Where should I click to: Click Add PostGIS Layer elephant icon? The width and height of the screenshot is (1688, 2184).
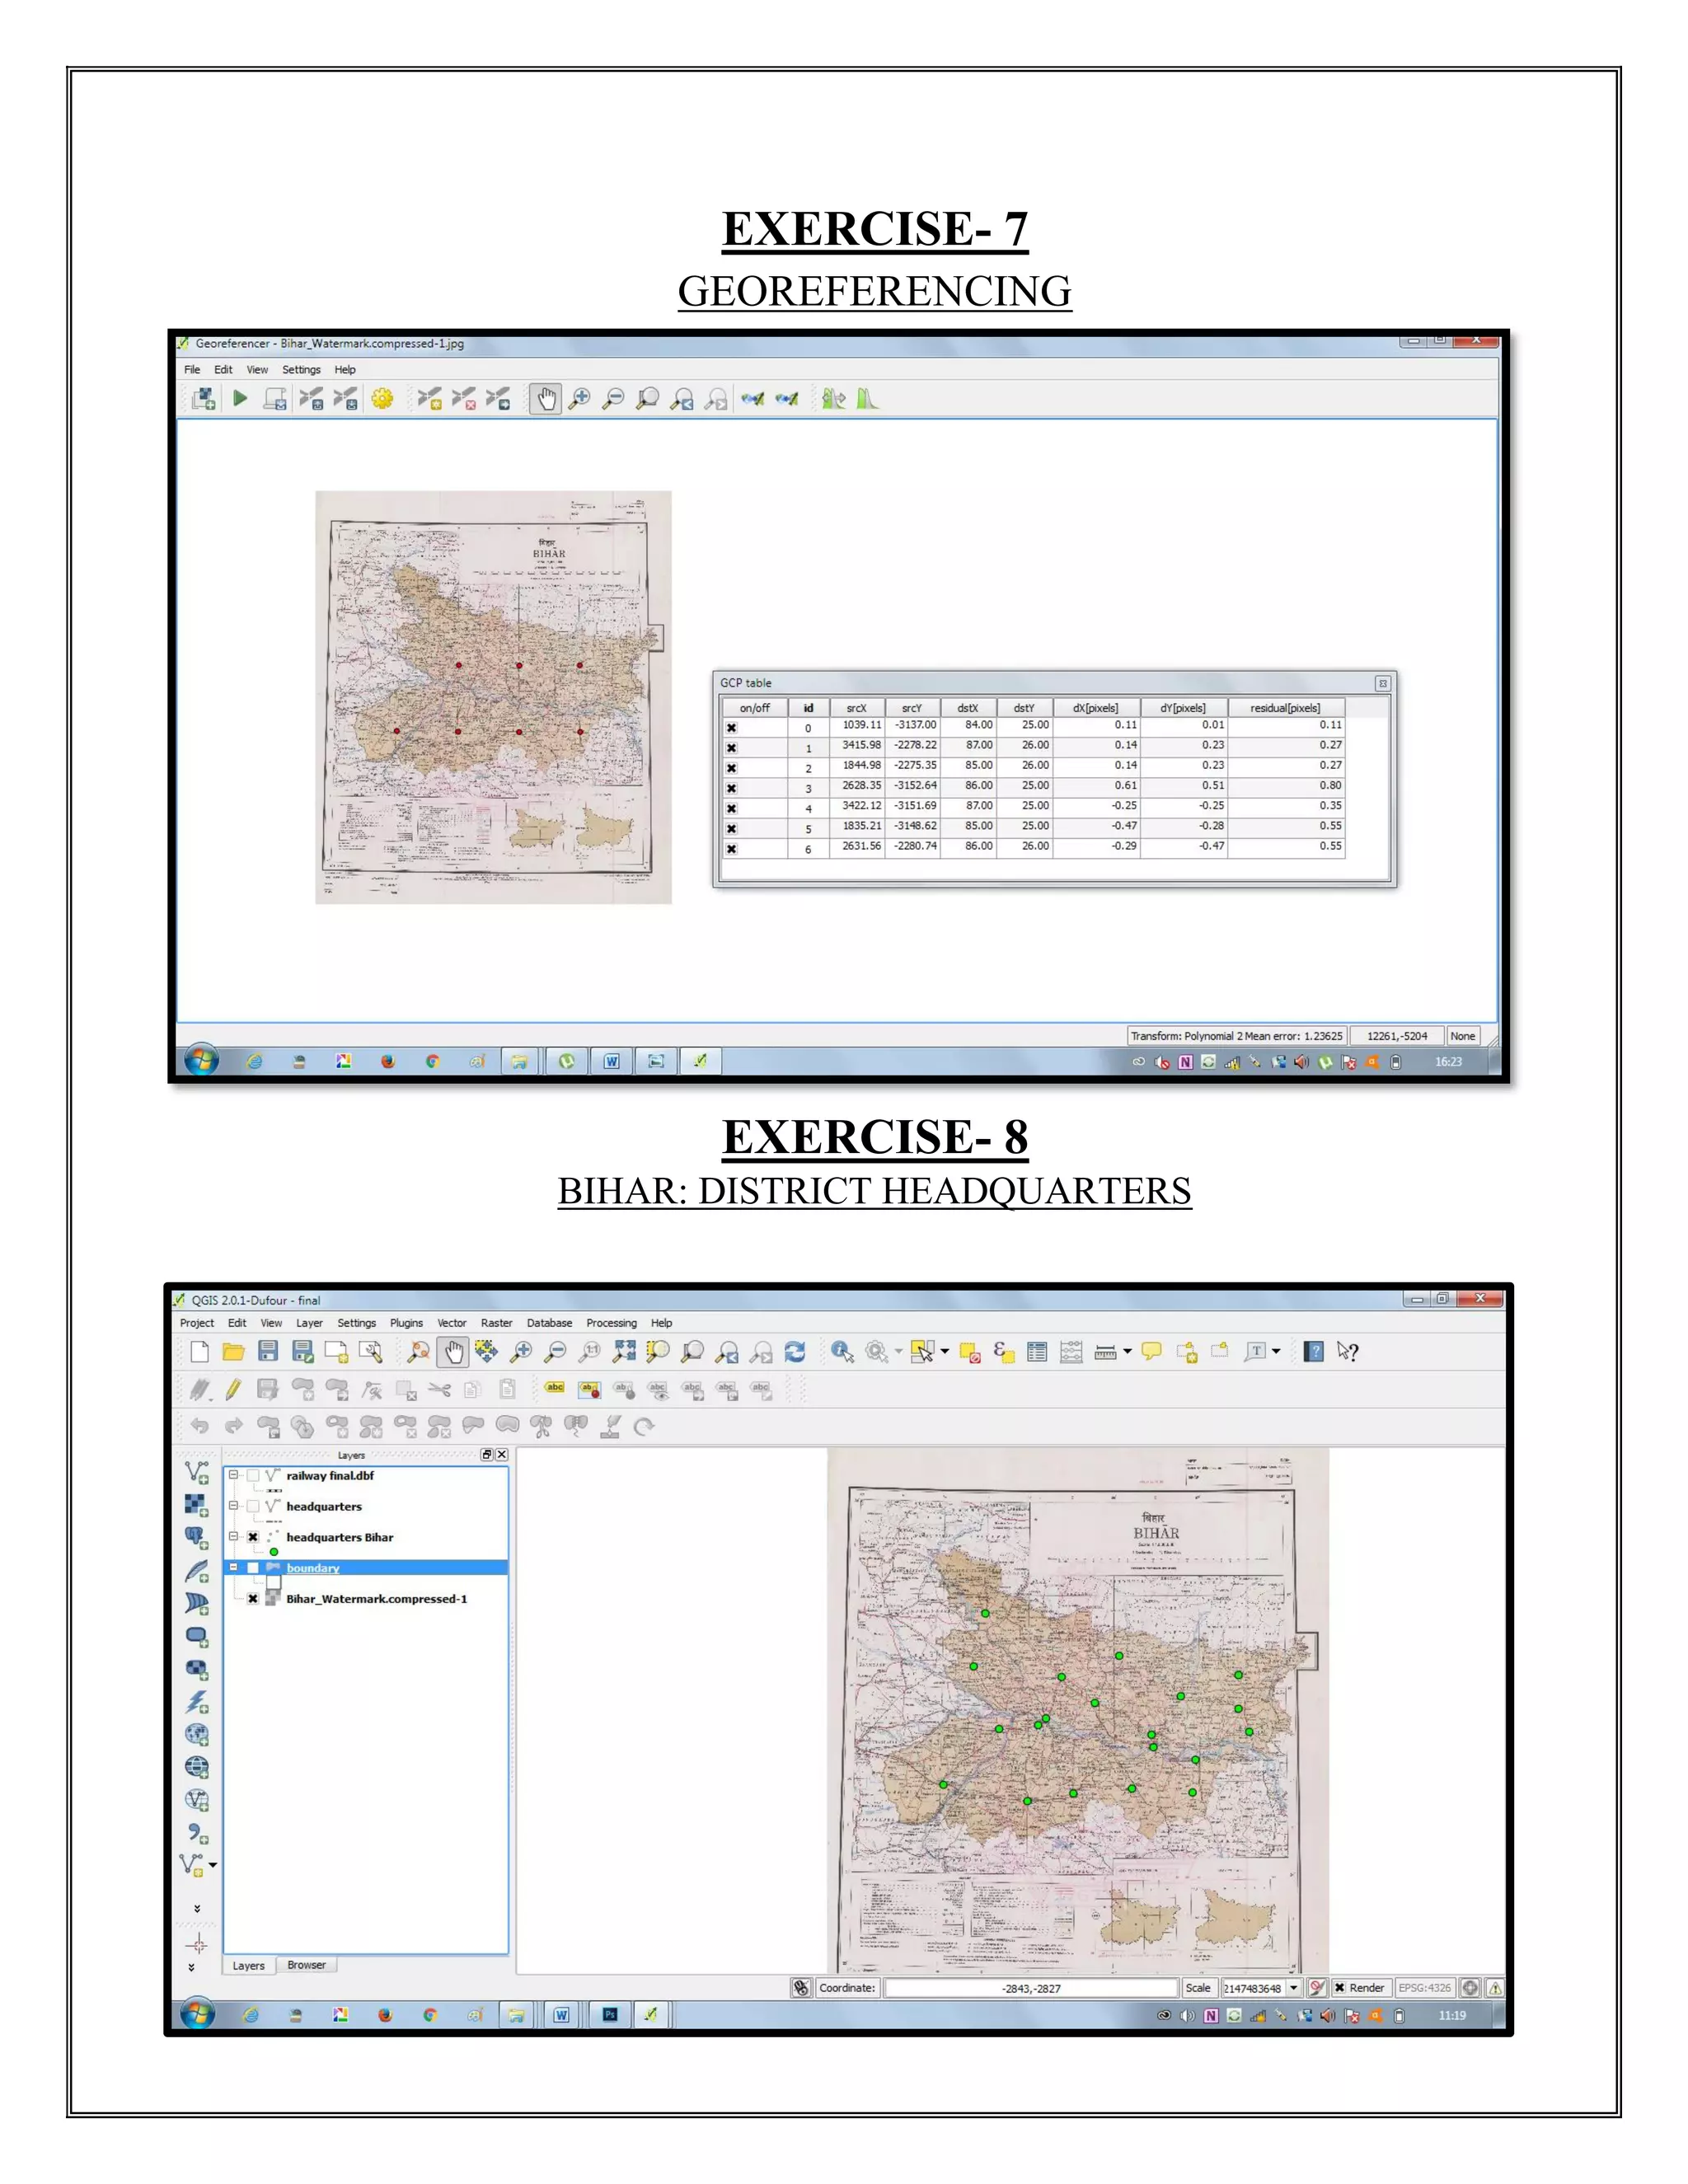[x=196, y=1538]
